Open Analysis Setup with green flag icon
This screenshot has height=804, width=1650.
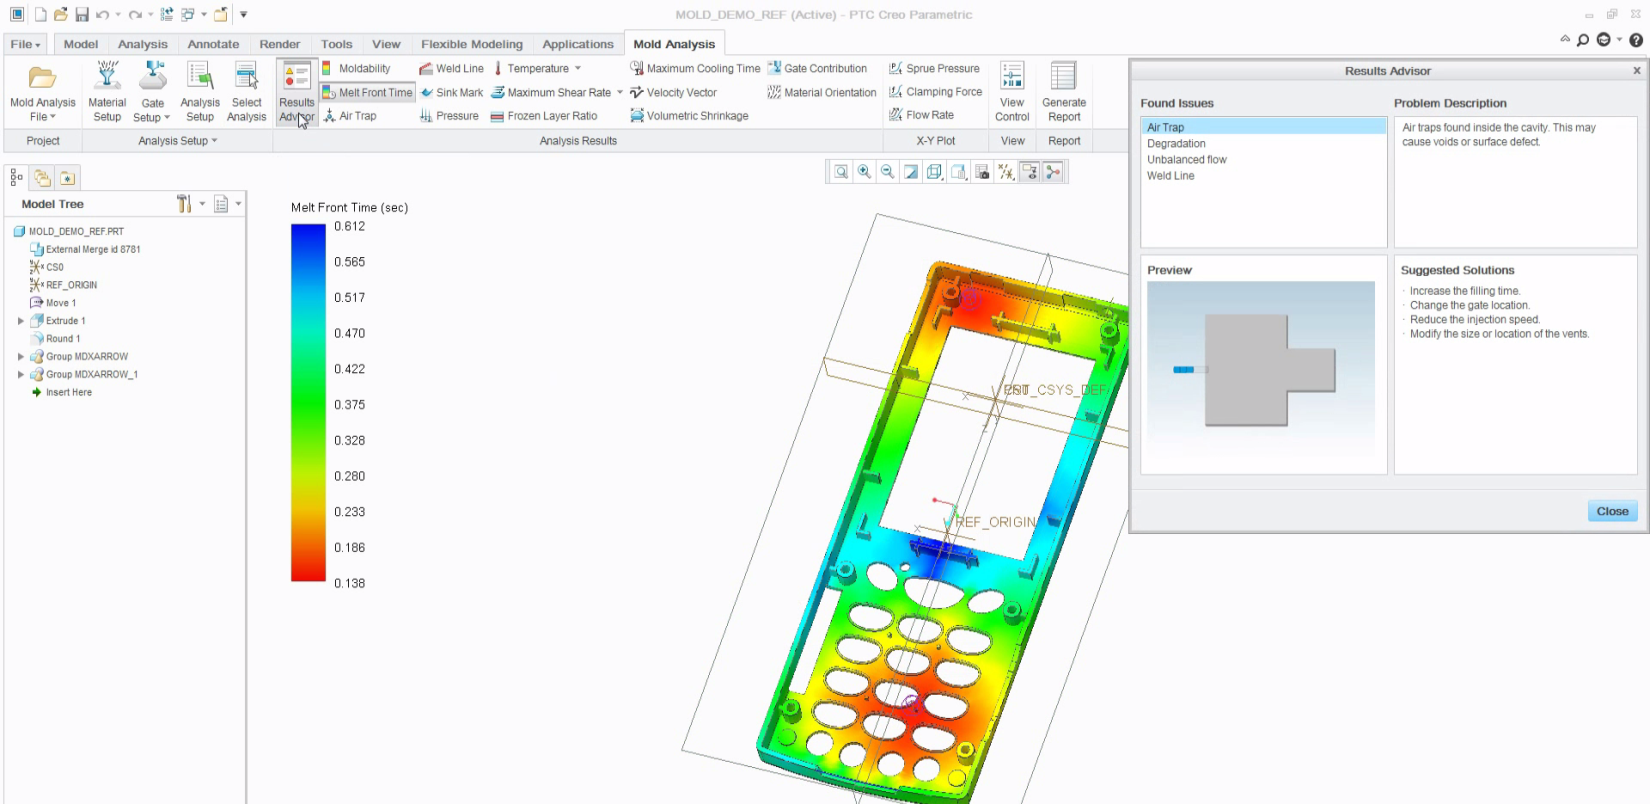click(x=200, y=91)
